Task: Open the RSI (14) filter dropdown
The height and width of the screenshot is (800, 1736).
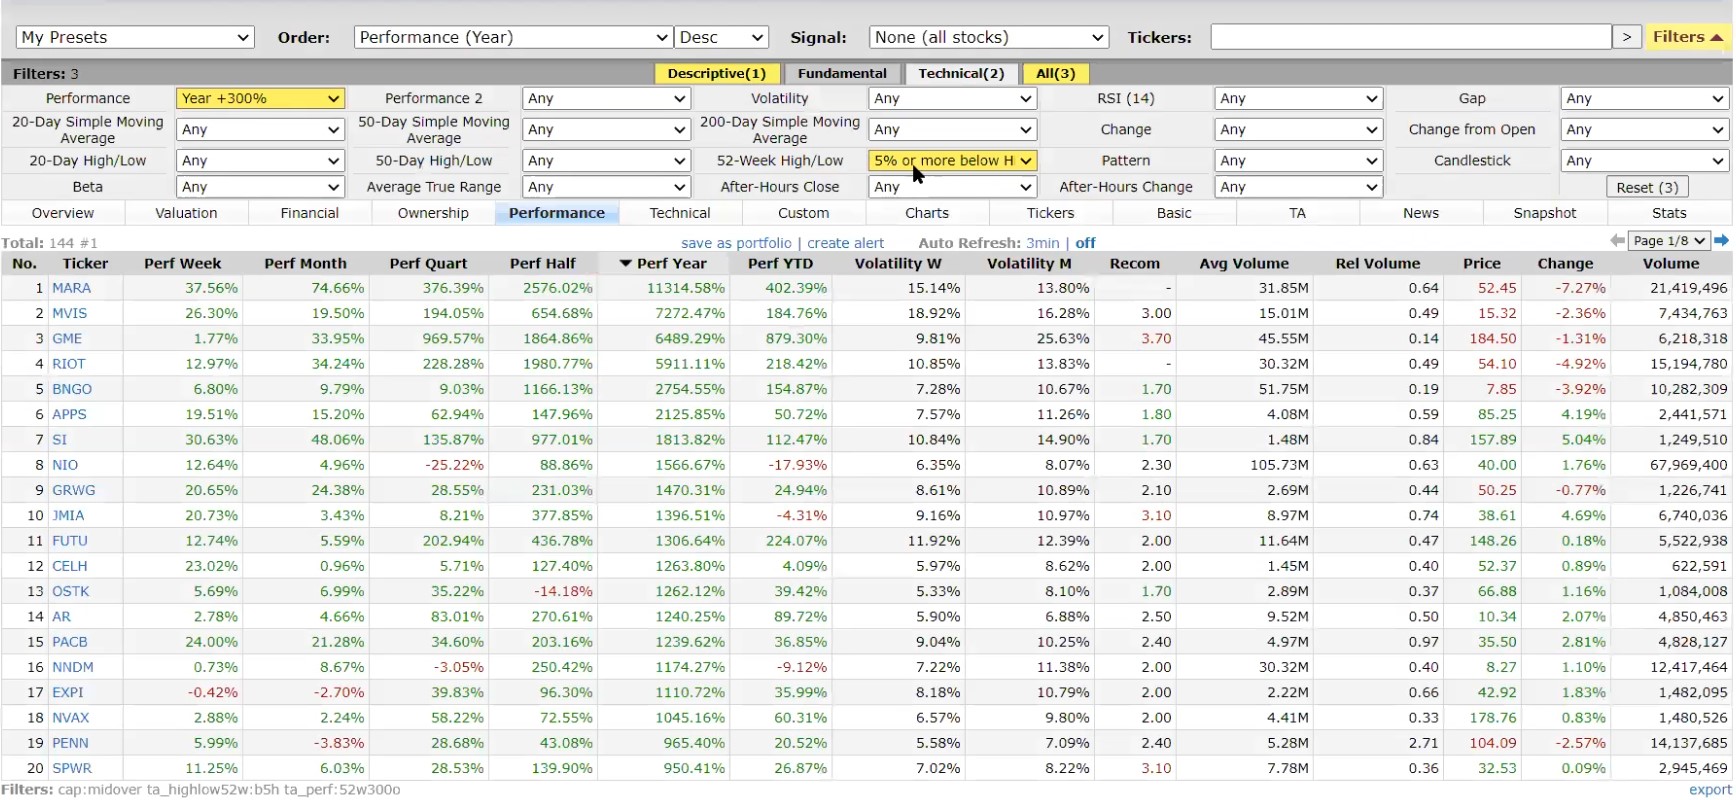Action: click(x=1298, y=98)
